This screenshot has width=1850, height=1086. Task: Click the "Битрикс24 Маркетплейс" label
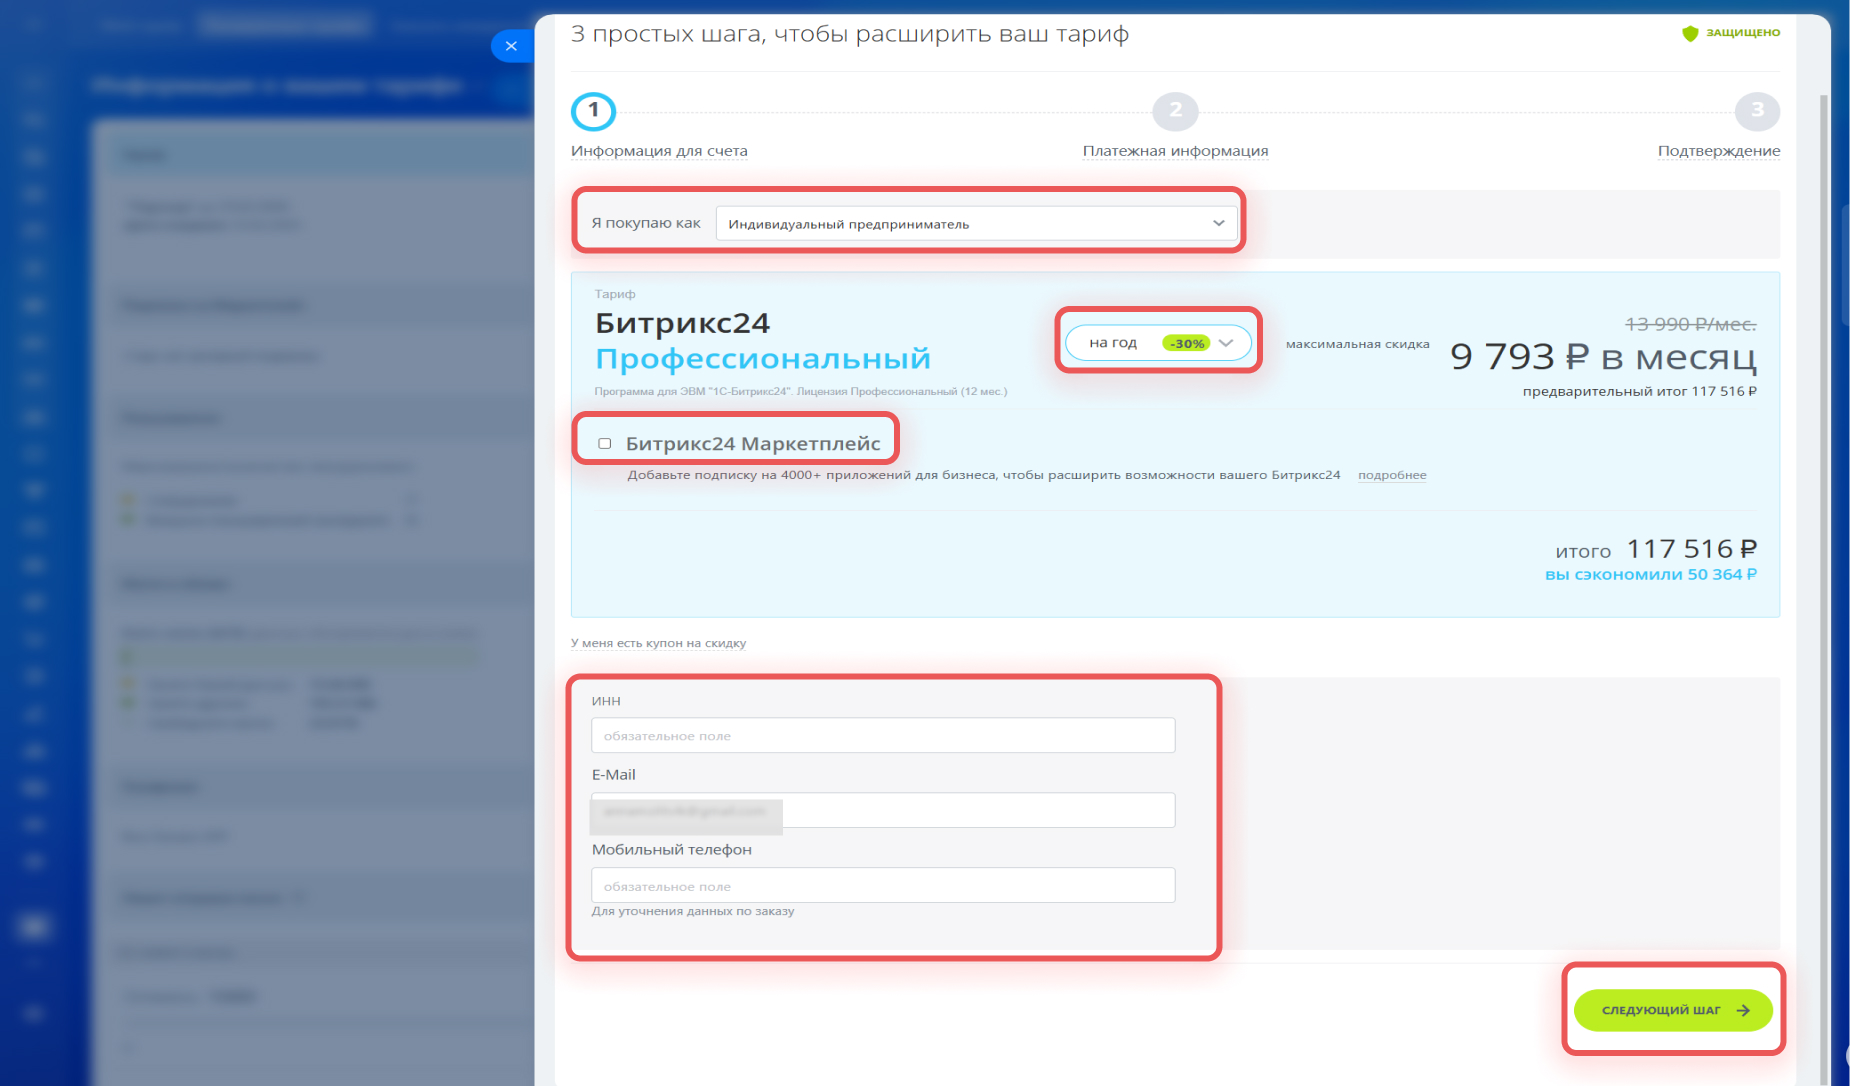[753, 443]
